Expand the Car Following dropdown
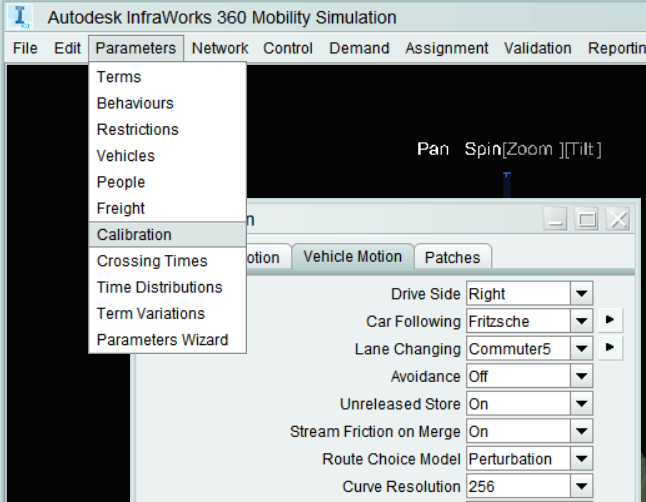The width and height of the screenshot is (646, 502). (x=581, y=321)
